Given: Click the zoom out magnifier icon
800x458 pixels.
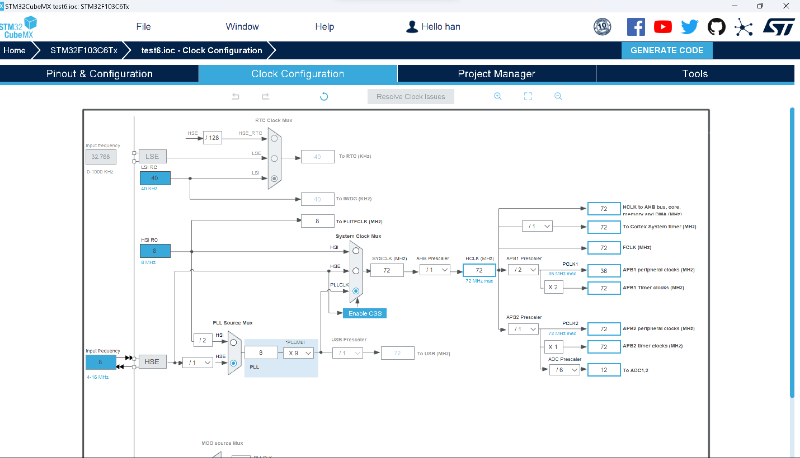Looking at the screenshot, I should (x=558, y=96).
